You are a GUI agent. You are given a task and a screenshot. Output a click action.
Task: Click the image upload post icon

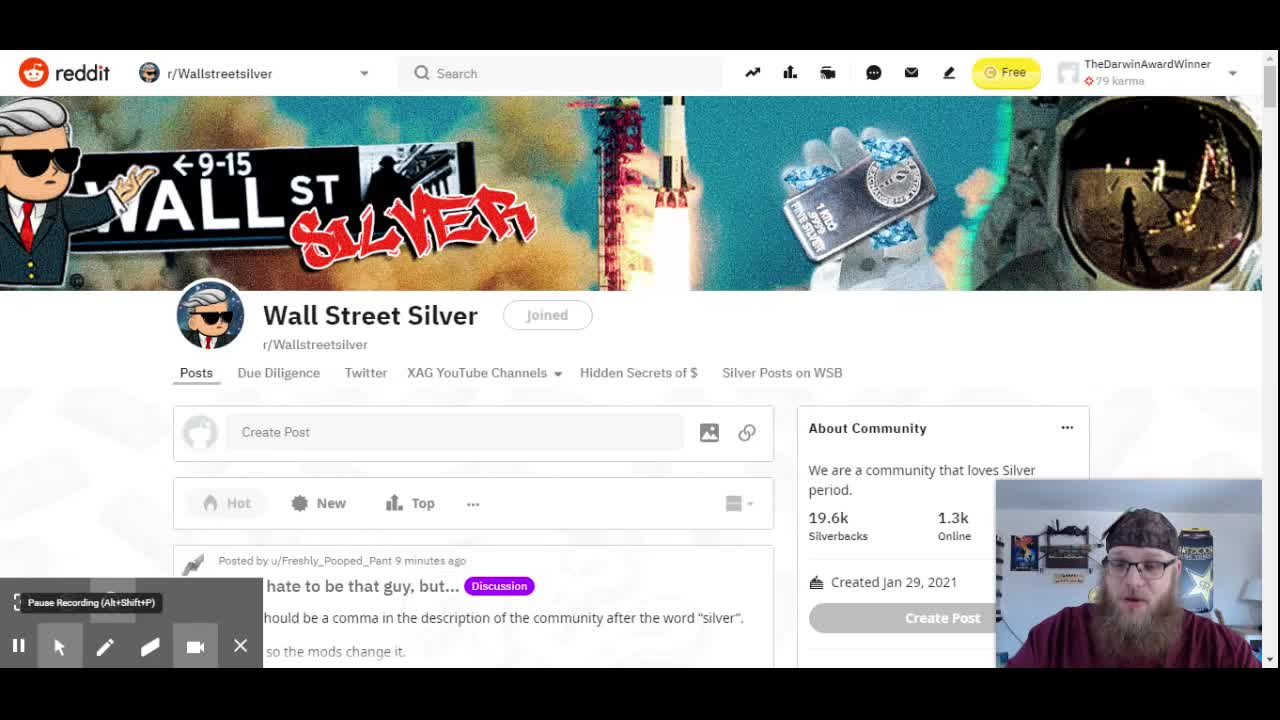(x=709, y=432)
